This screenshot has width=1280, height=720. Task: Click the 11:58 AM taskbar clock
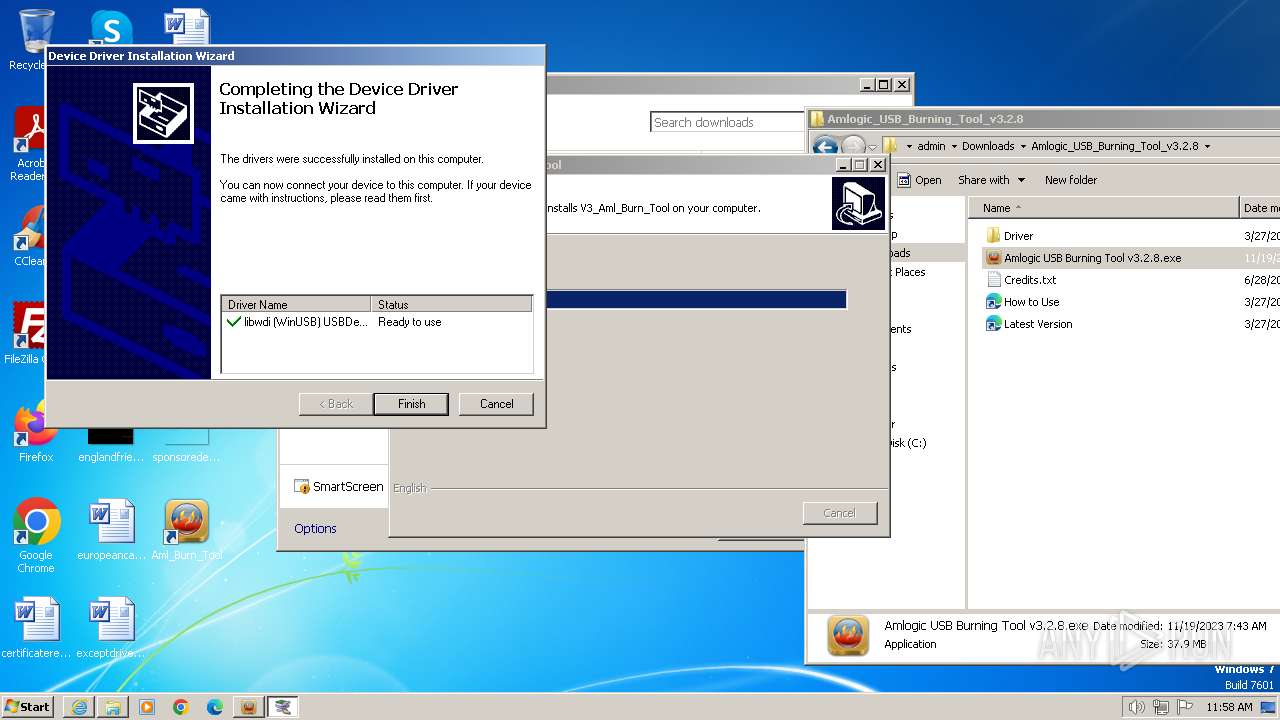point(1229,707)
